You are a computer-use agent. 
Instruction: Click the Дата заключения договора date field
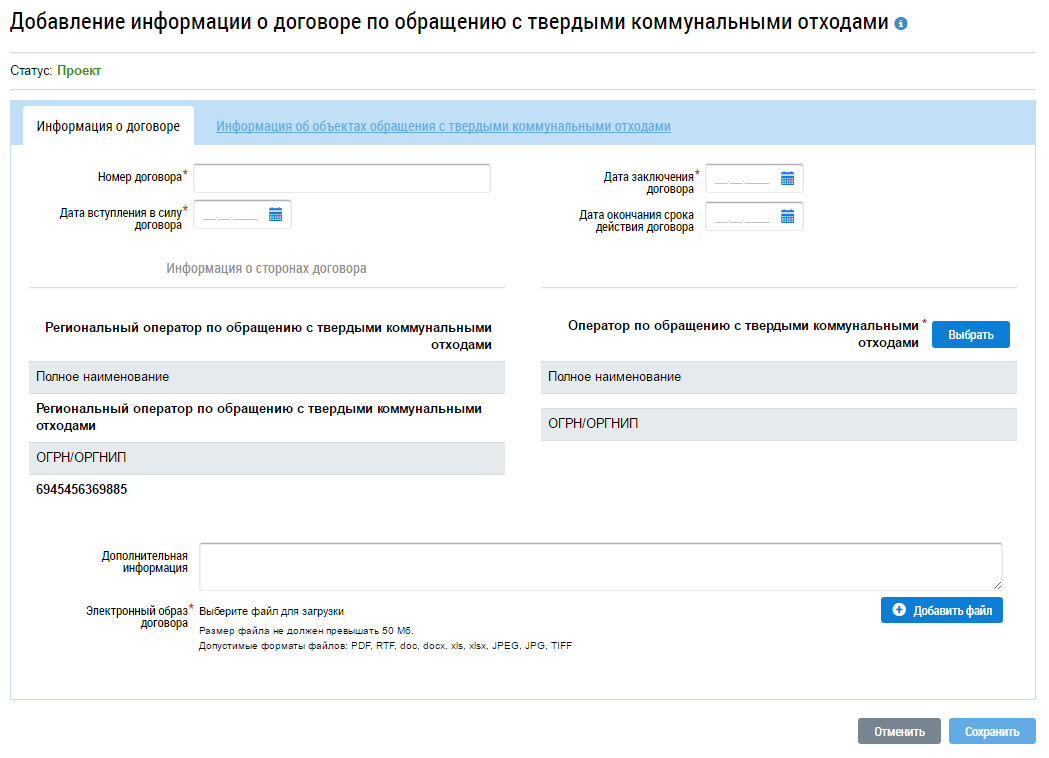click(x=742, y=179)
